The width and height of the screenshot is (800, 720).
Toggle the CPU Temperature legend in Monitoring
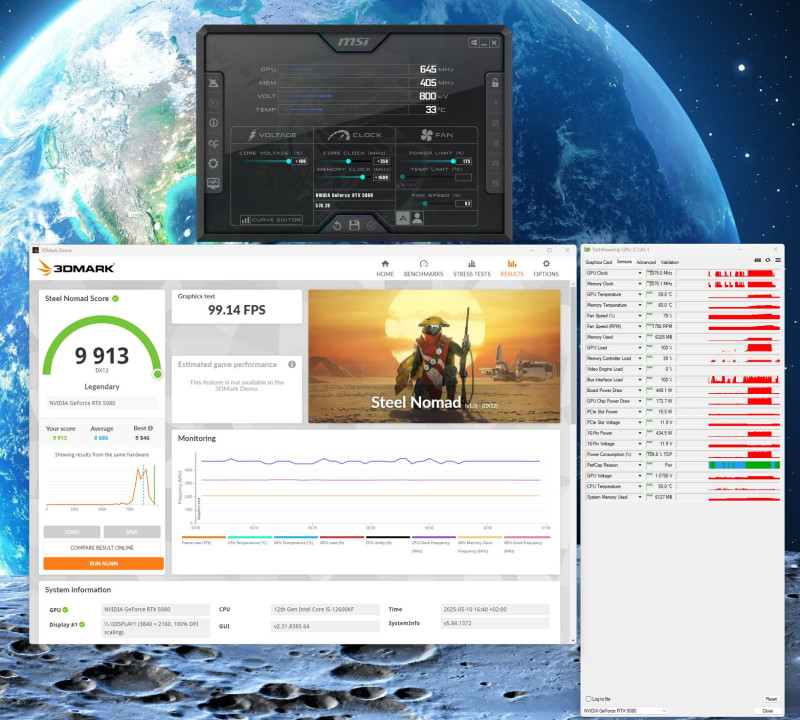[249, 540]
